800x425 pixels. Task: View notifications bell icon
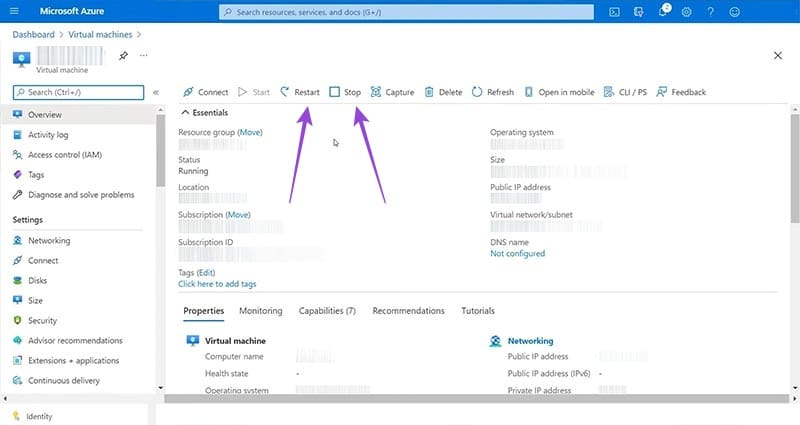663,11
